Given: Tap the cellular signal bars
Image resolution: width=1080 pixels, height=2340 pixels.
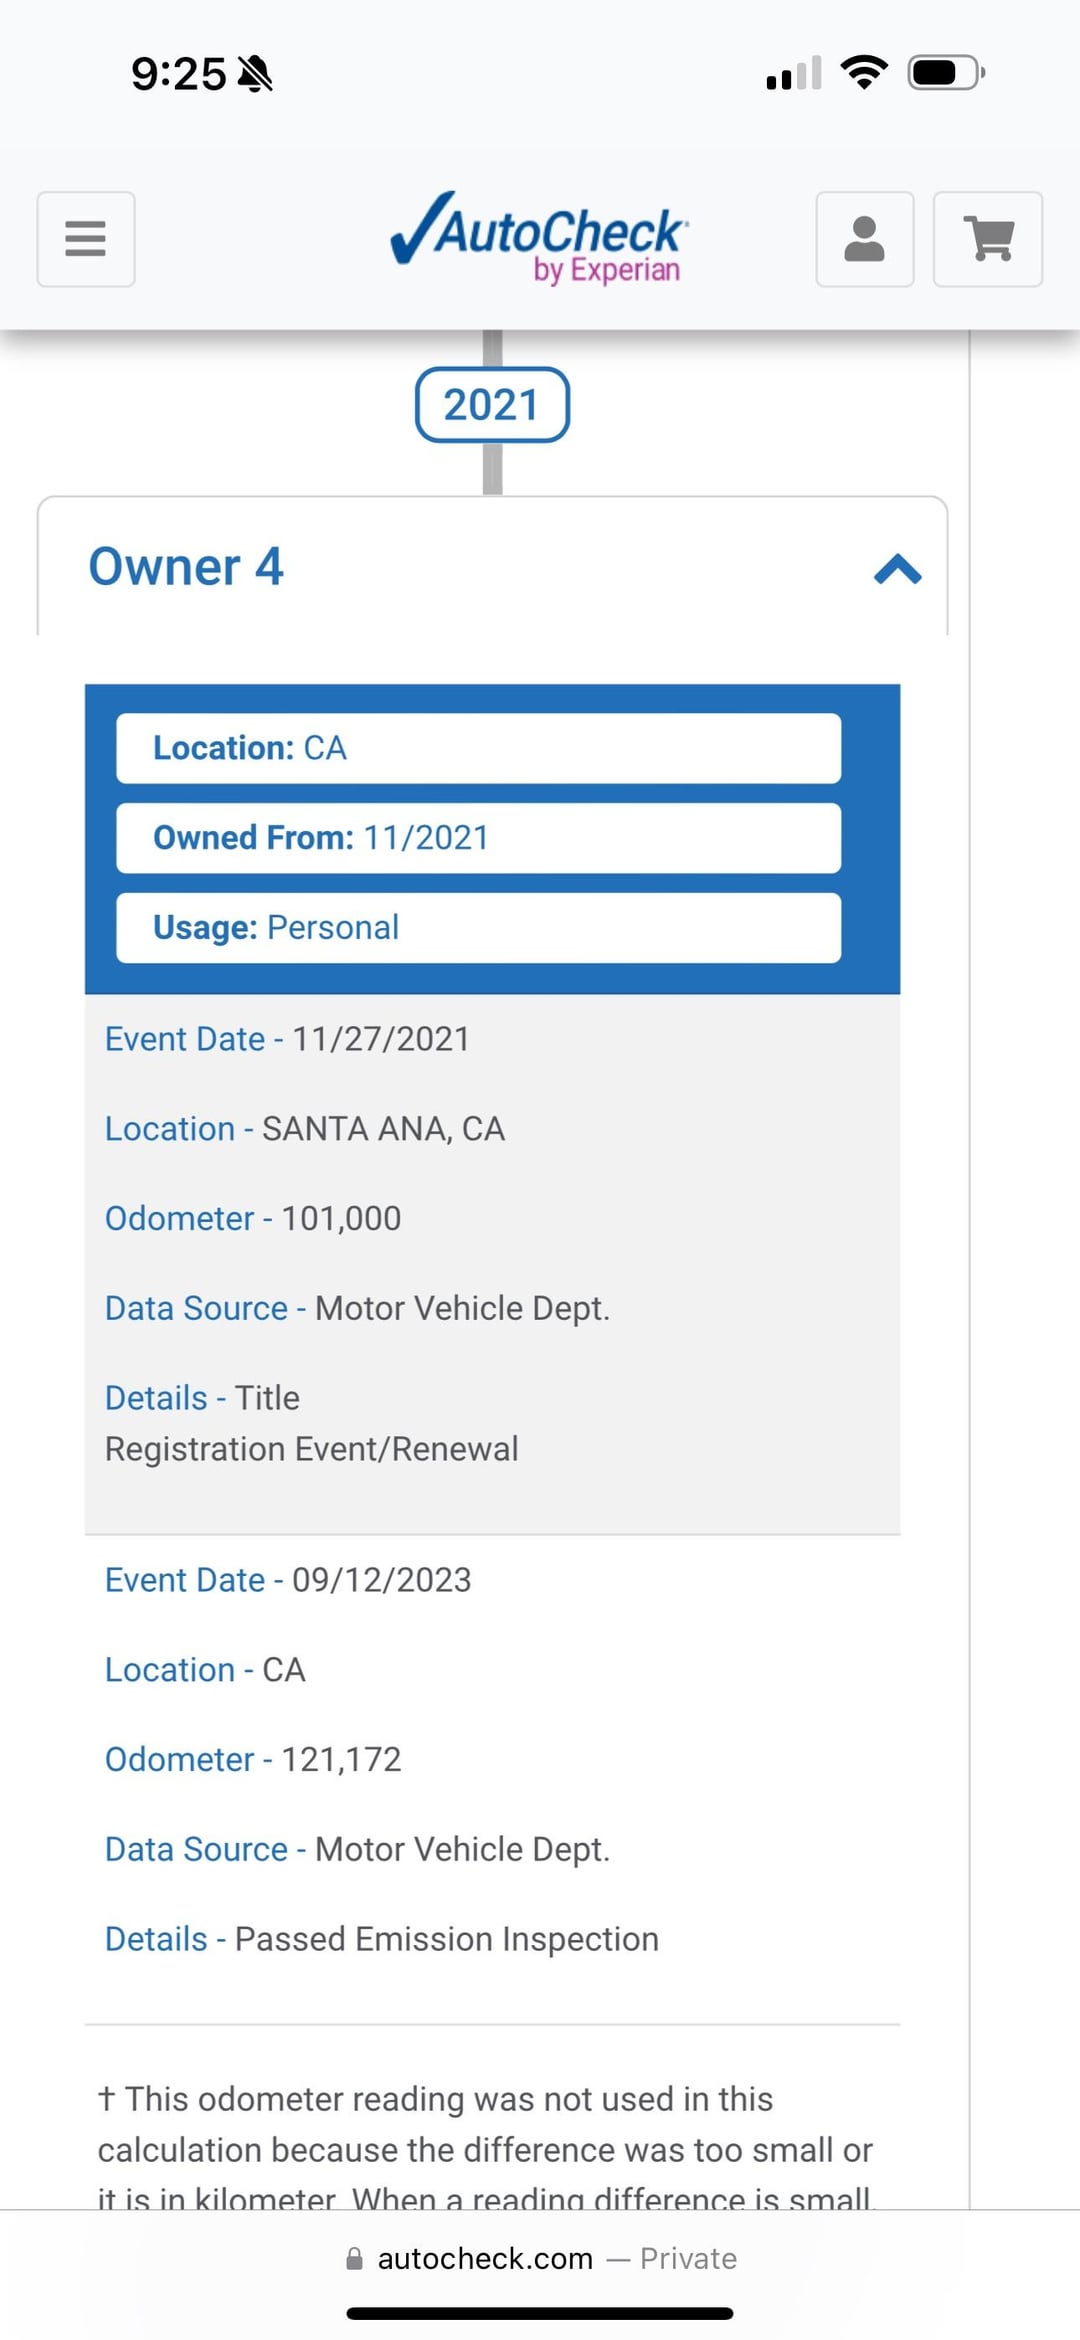Looking at the screenshot, I should coord(794,73).
